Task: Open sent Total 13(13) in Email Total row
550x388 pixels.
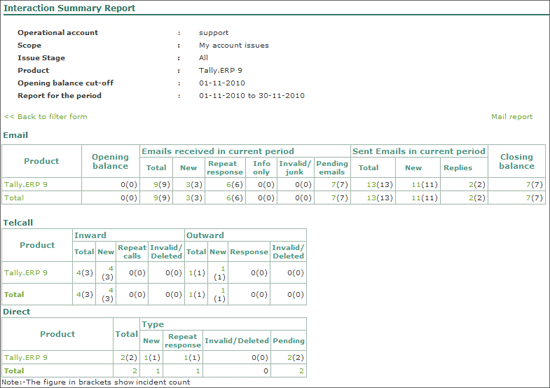Action: [380, 198]
